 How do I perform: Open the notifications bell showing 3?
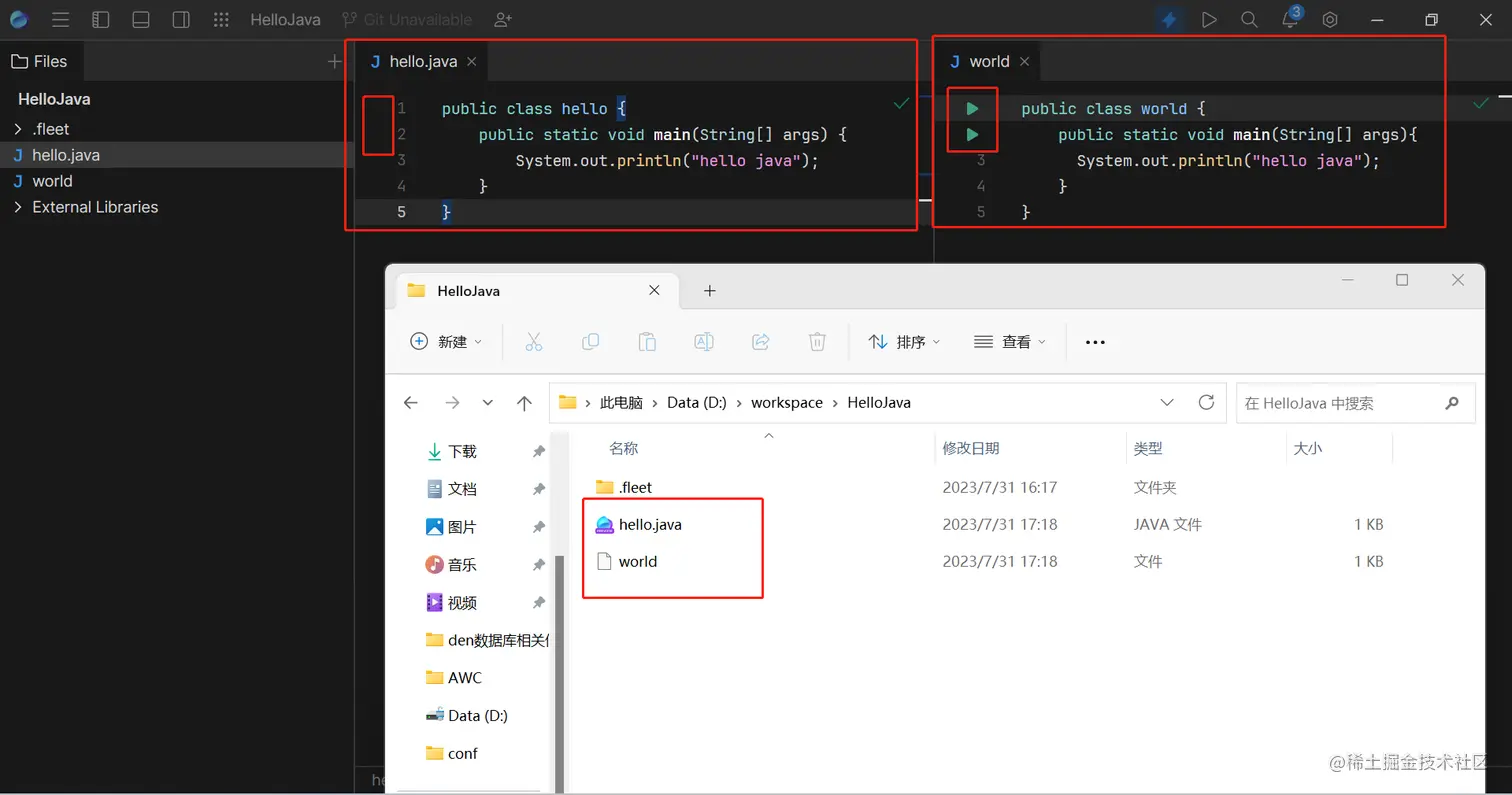[x=1289, y=20]
